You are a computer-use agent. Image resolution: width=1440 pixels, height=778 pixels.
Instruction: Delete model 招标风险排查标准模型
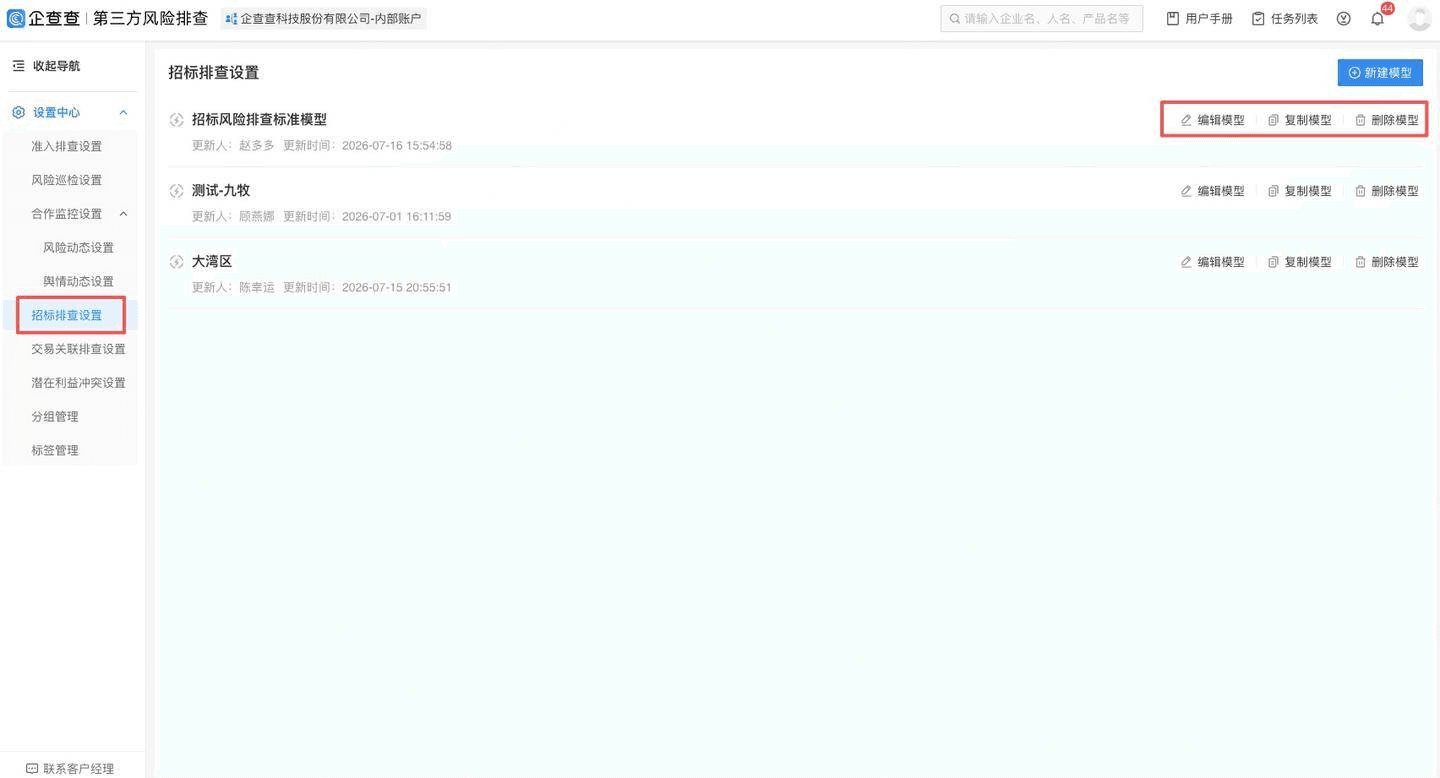pos(1387,120)
